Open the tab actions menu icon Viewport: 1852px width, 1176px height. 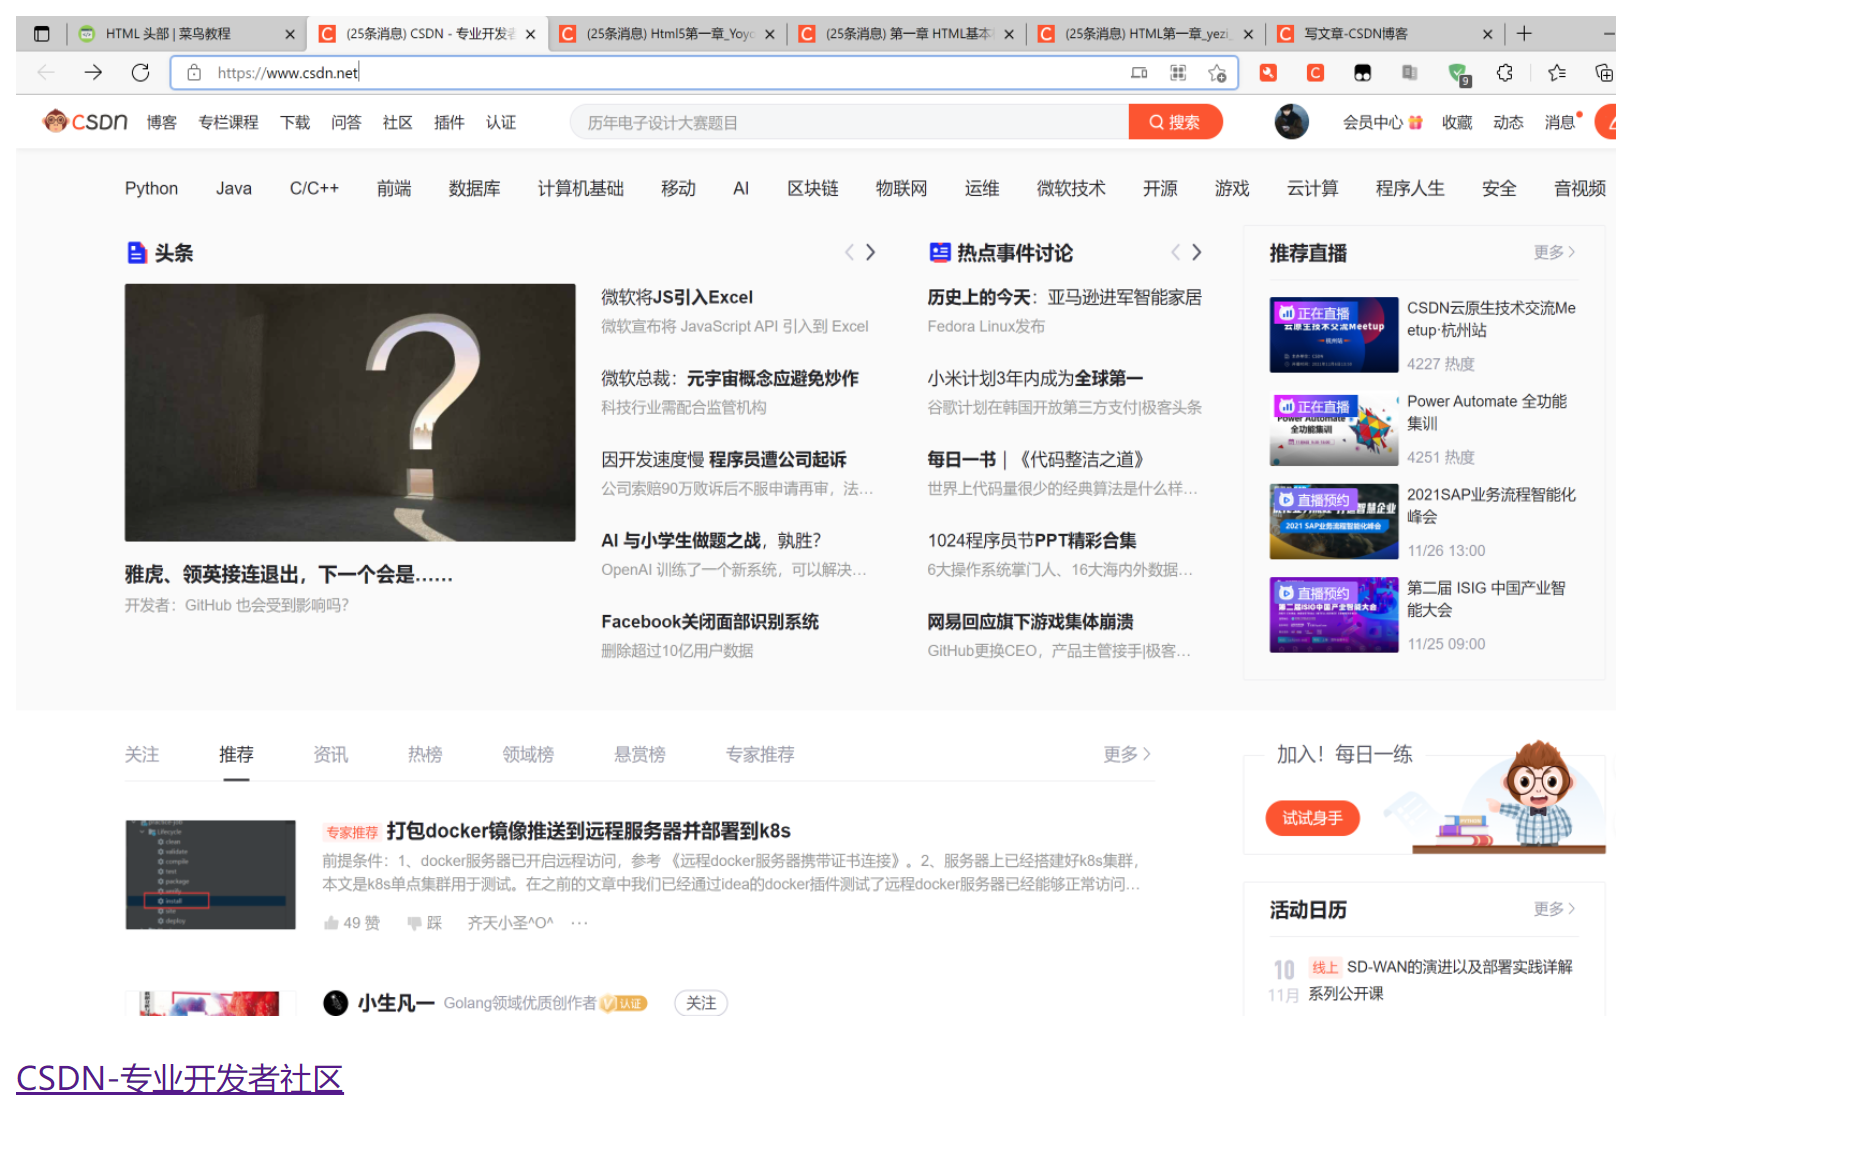pyautogui.click(x=41, y=34)
